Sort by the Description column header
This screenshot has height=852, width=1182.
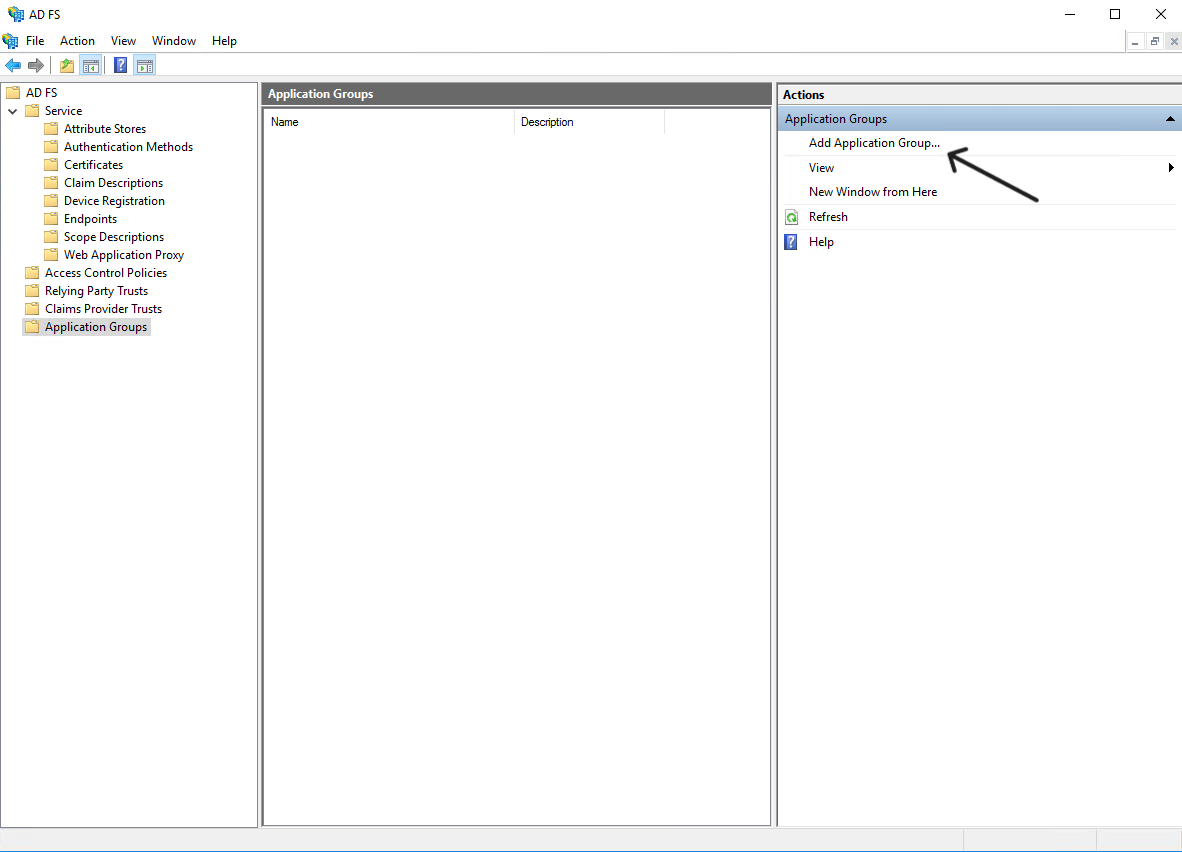click(589, 122)
